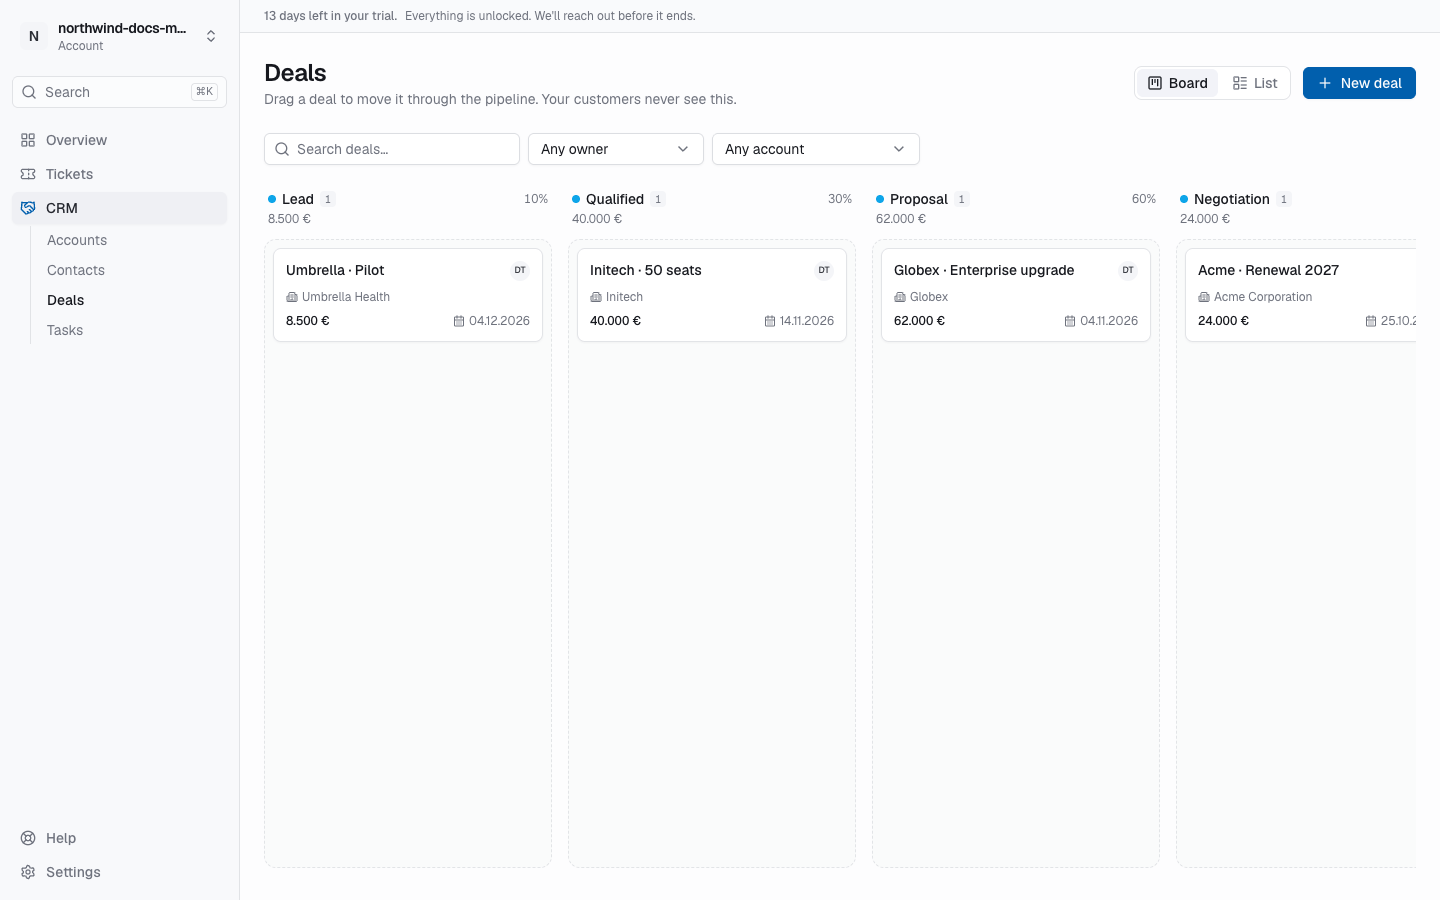Click the Proposal column header

pyautogui.click(x=919, y=199)
